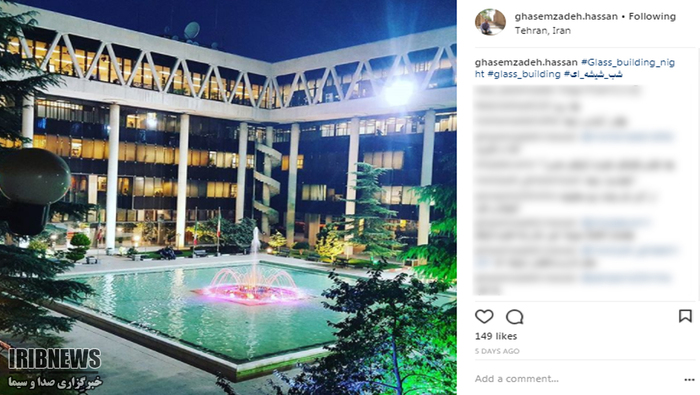
Task: Open comments via speech bubble icon
Action: pyautogui.click(x=514, y=316)
